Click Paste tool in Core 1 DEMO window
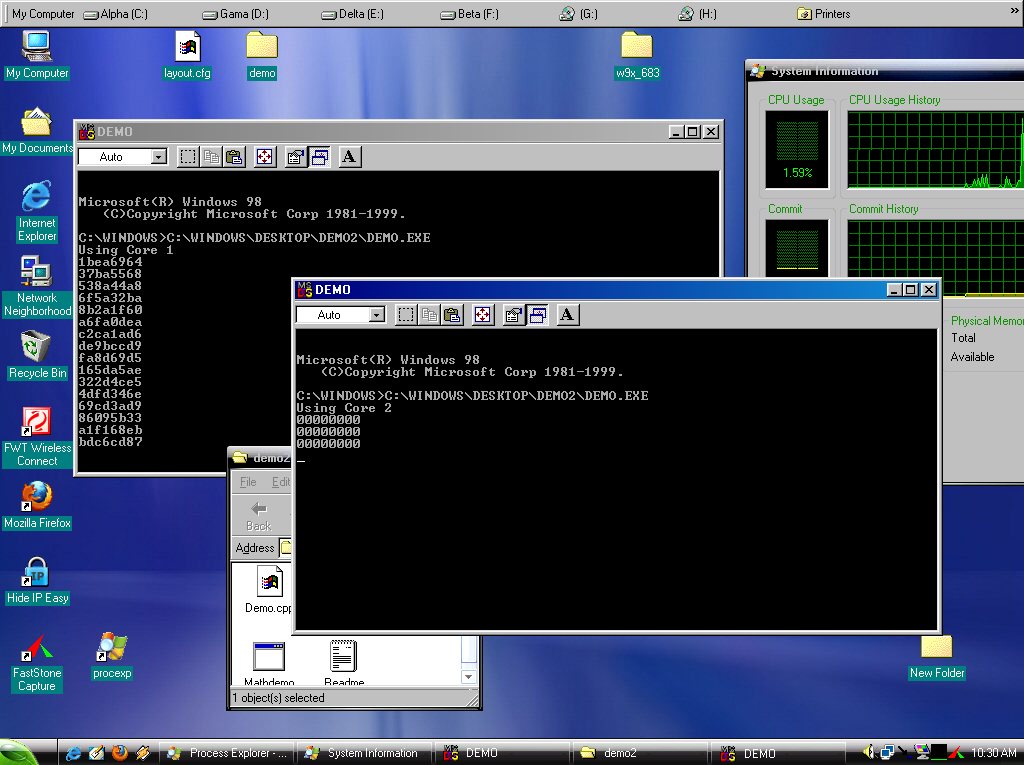This screenshot has height=765, width=1024. tap(234, 157)
